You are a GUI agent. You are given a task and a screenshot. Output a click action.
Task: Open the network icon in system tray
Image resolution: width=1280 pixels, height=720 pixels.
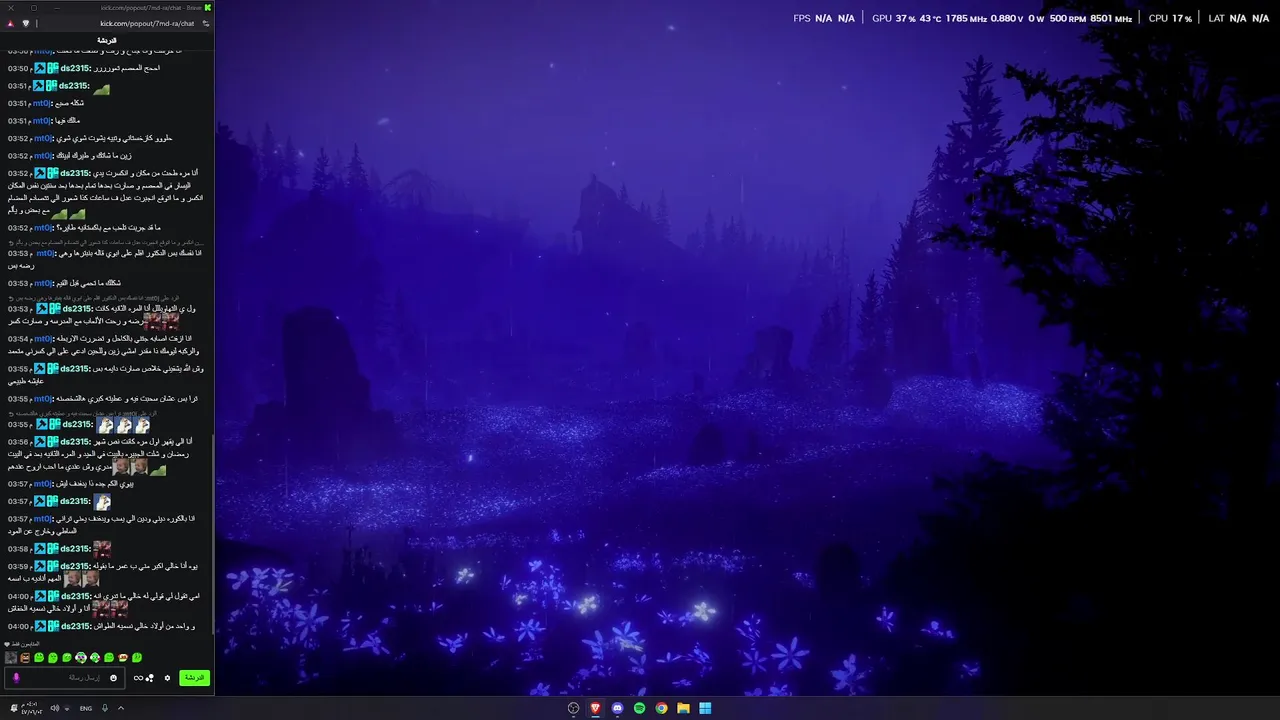click(67, 708)
